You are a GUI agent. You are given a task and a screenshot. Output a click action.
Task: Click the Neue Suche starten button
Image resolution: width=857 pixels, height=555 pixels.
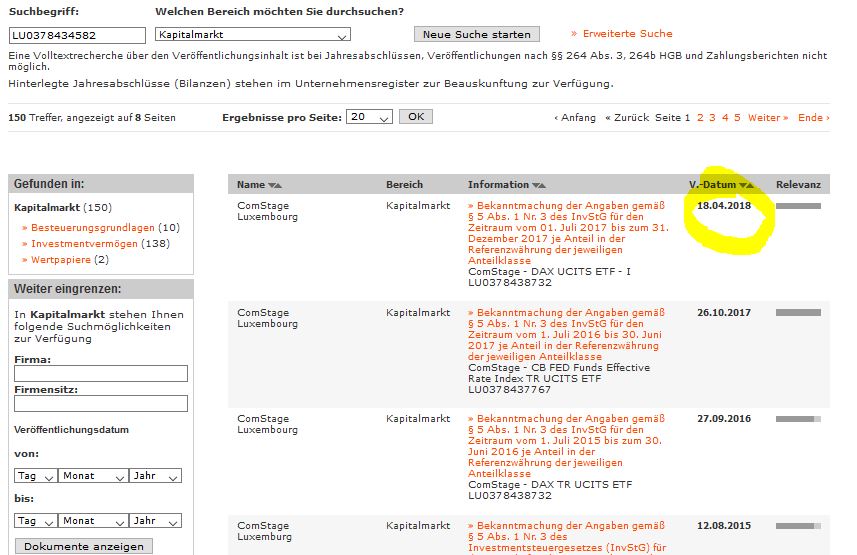(477, 34)
